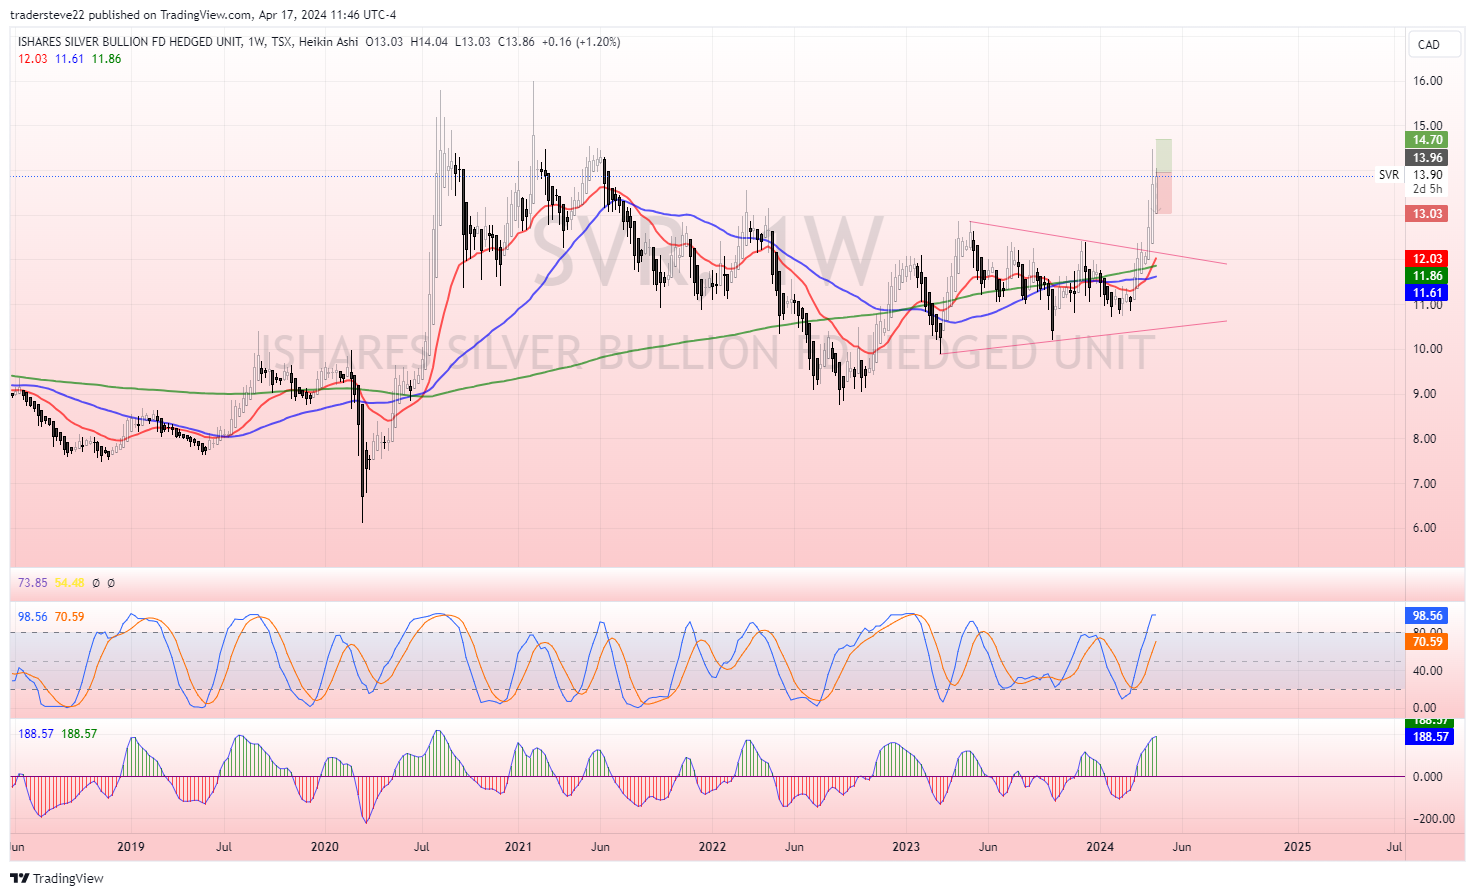This screenshot has width=1475, height=896.
Task: Select the dark 13.96 price label
Action: (x=1427, y=158)
